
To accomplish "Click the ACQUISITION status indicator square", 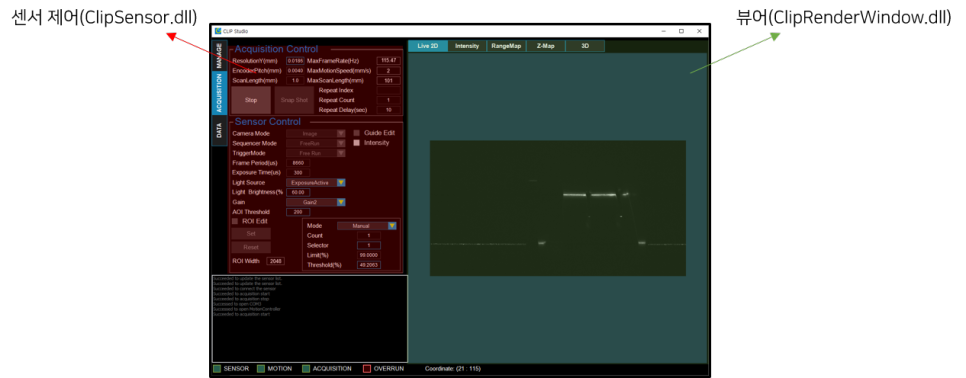I will (306, 369).
